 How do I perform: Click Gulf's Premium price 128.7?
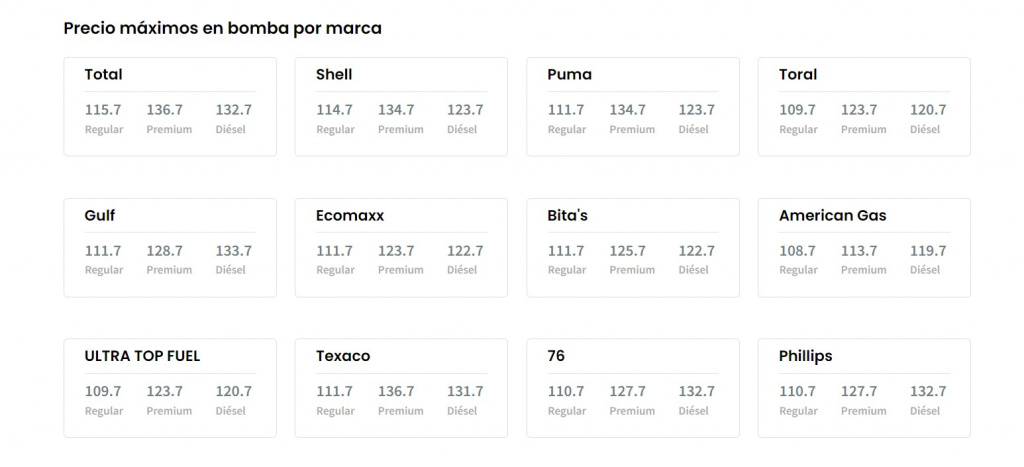tap(165, 251)
